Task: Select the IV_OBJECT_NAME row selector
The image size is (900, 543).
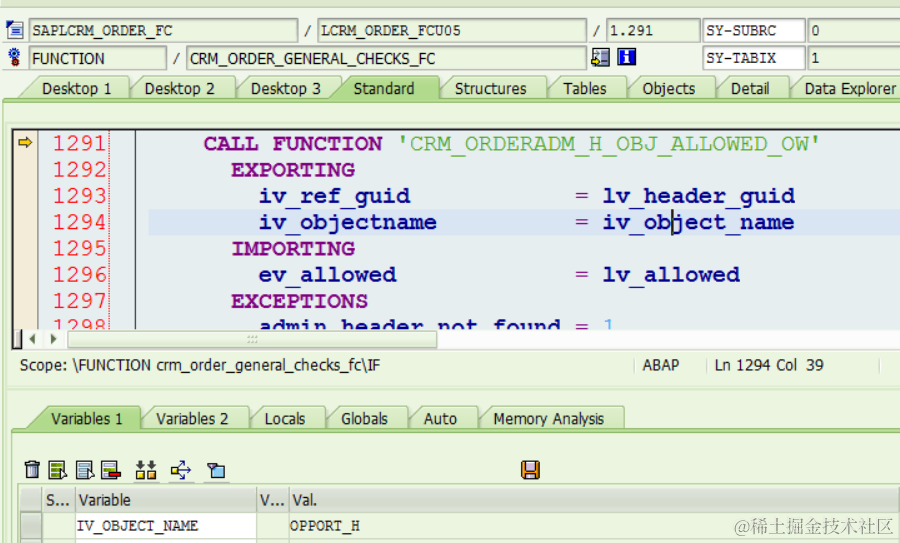Action: point(30,525)
